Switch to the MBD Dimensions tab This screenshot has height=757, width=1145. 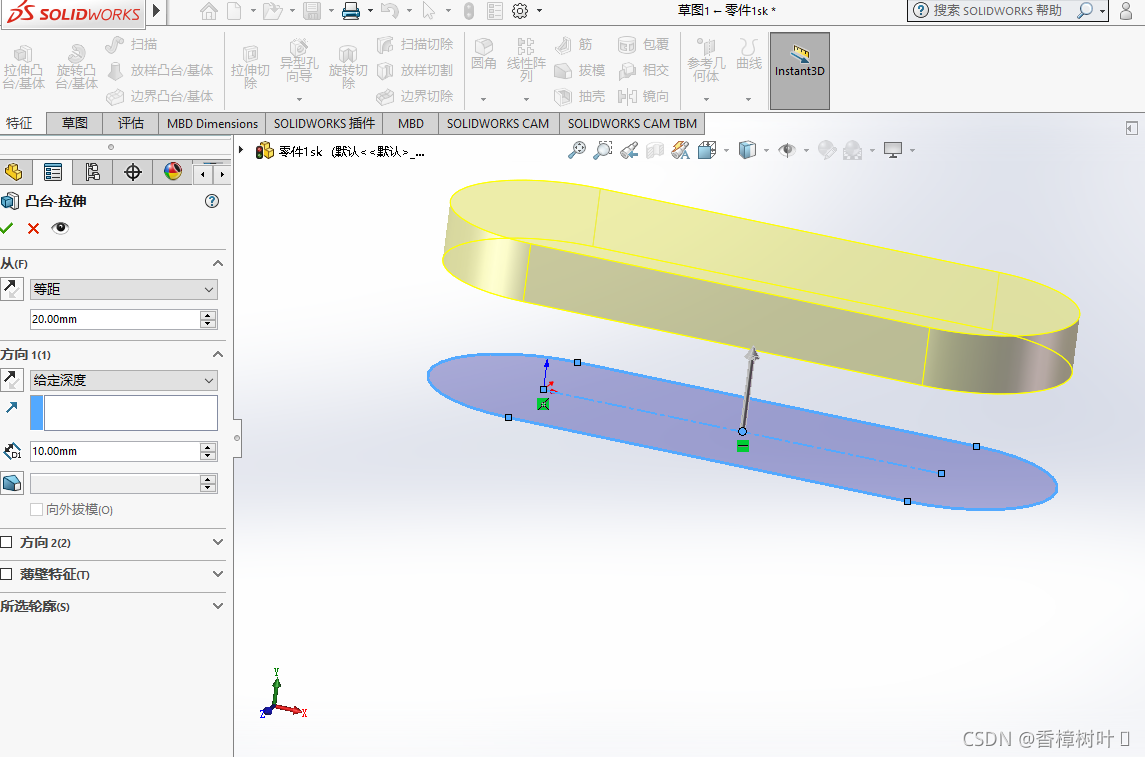click(212, 123)
